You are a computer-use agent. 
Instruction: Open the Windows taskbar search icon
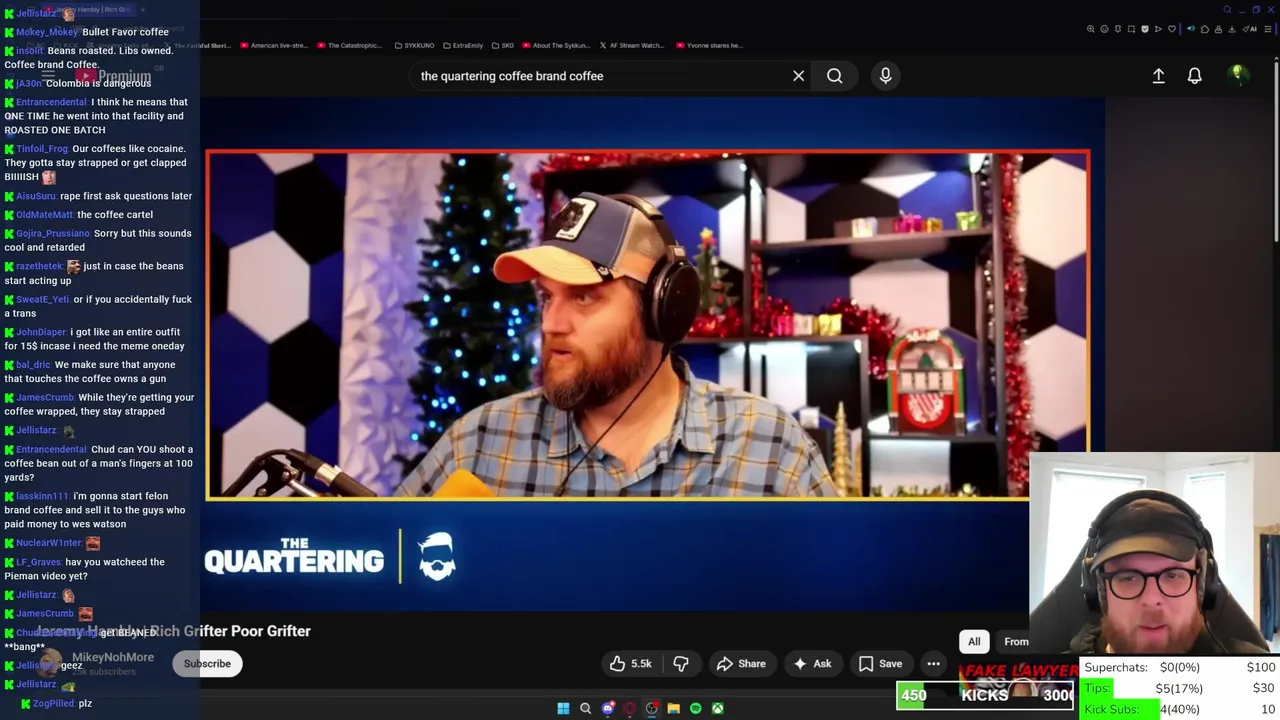pyautogui.click(x=585, y=708)
